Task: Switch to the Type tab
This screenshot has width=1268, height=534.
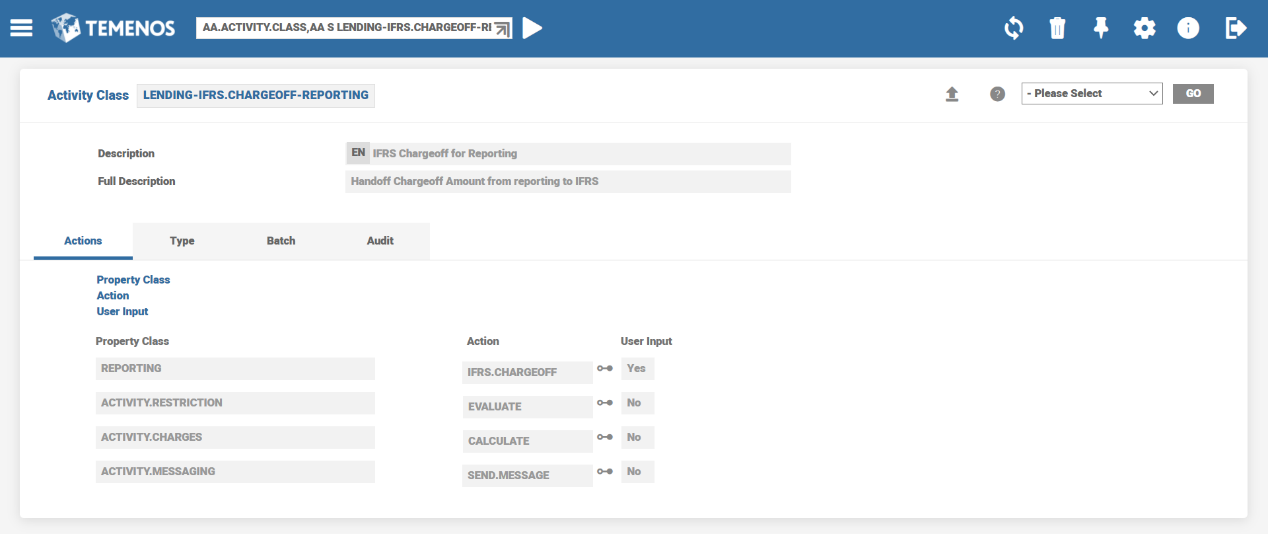Action: pyautogui.click(x=182, y=241)
